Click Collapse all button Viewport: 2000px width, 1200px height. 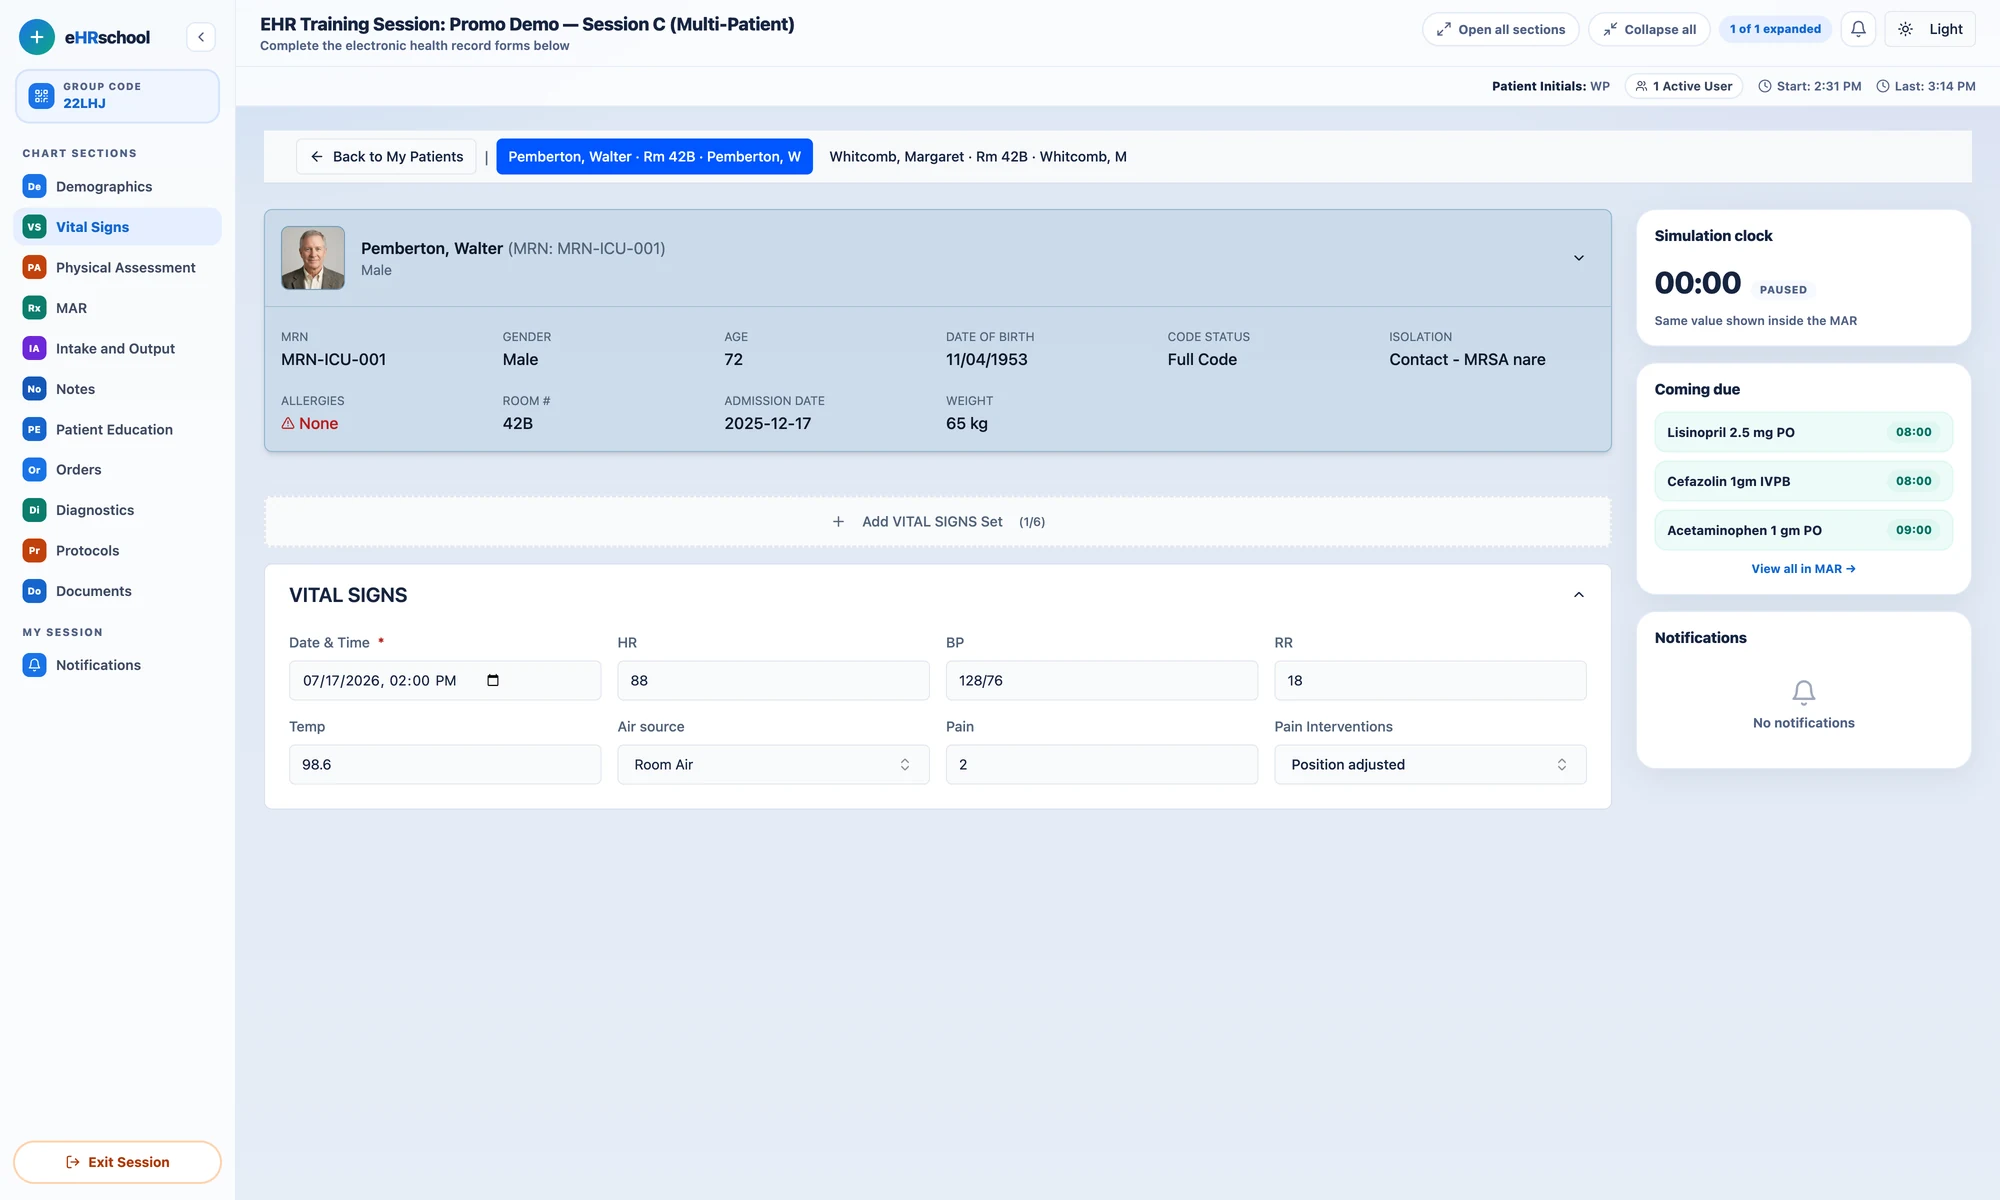point(1649,29)
